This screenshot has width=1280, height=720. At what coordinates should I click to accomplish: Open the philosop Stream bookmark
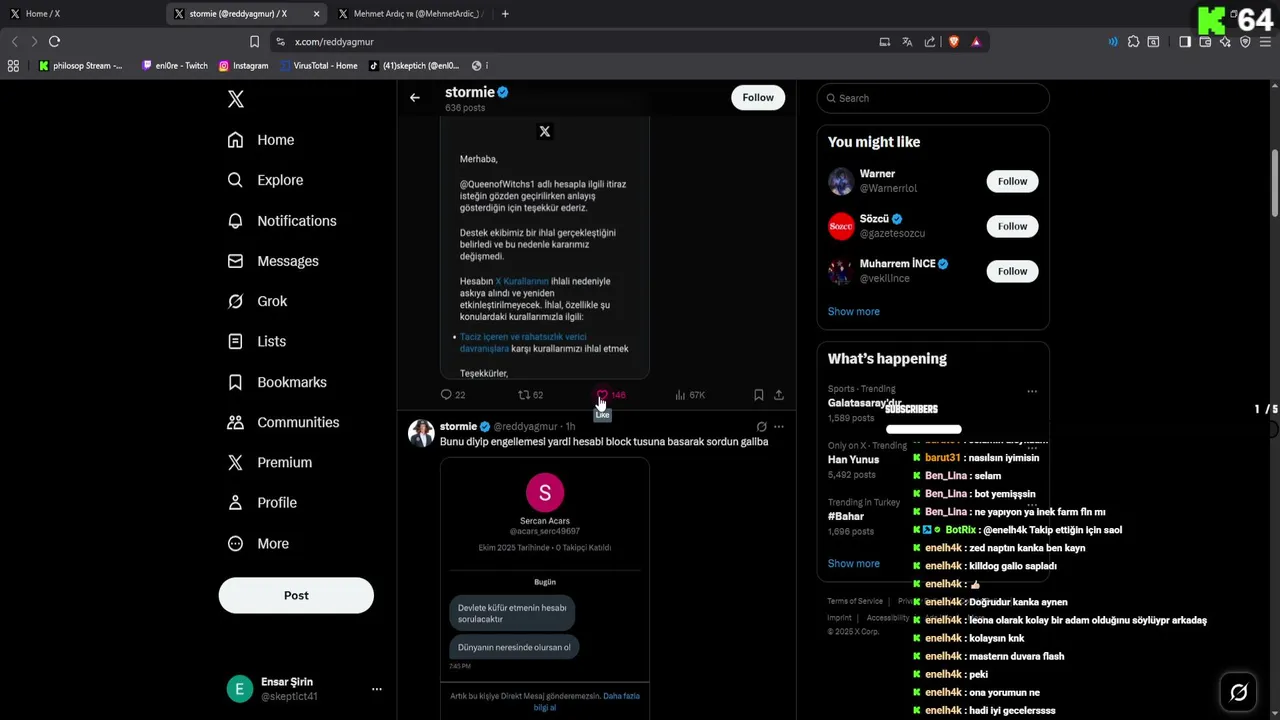click(x=81, y=66)
